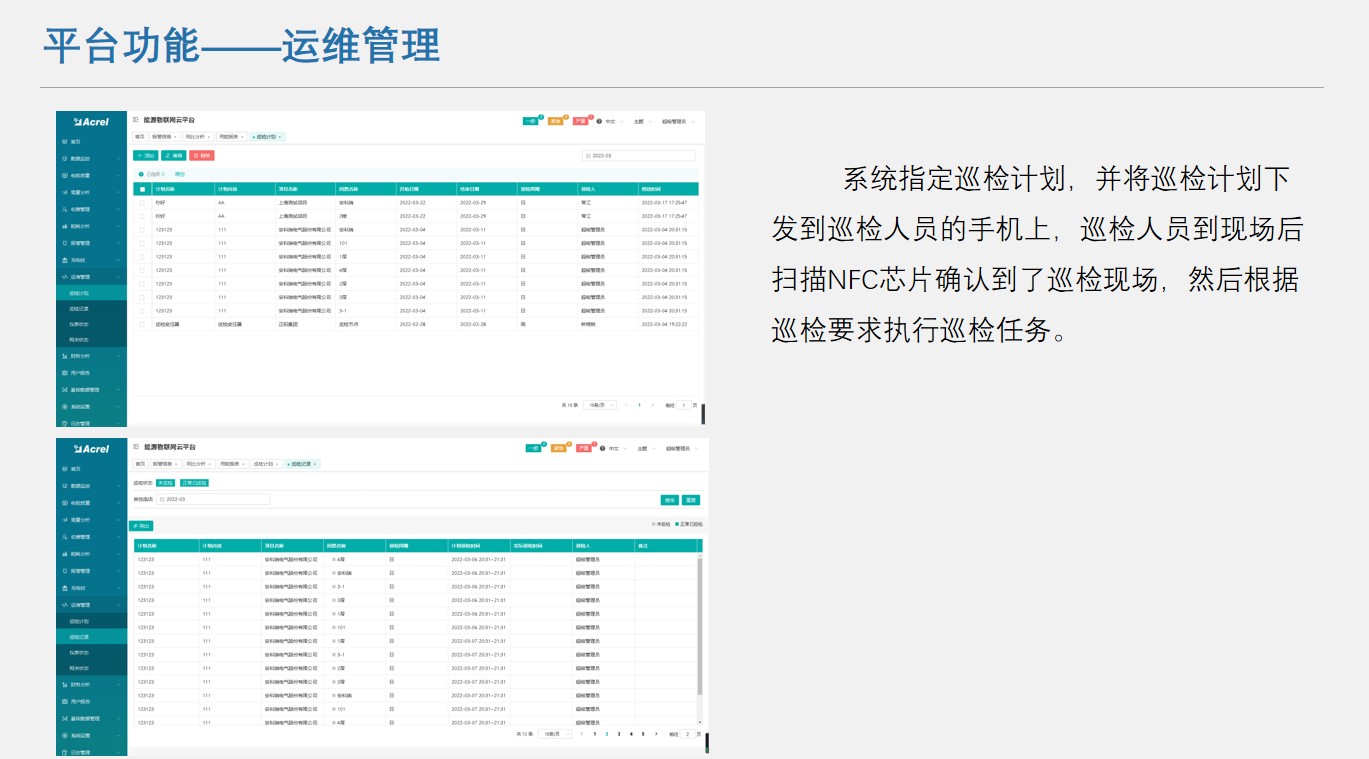Click the red 删除 delete button

pos(202,156)
